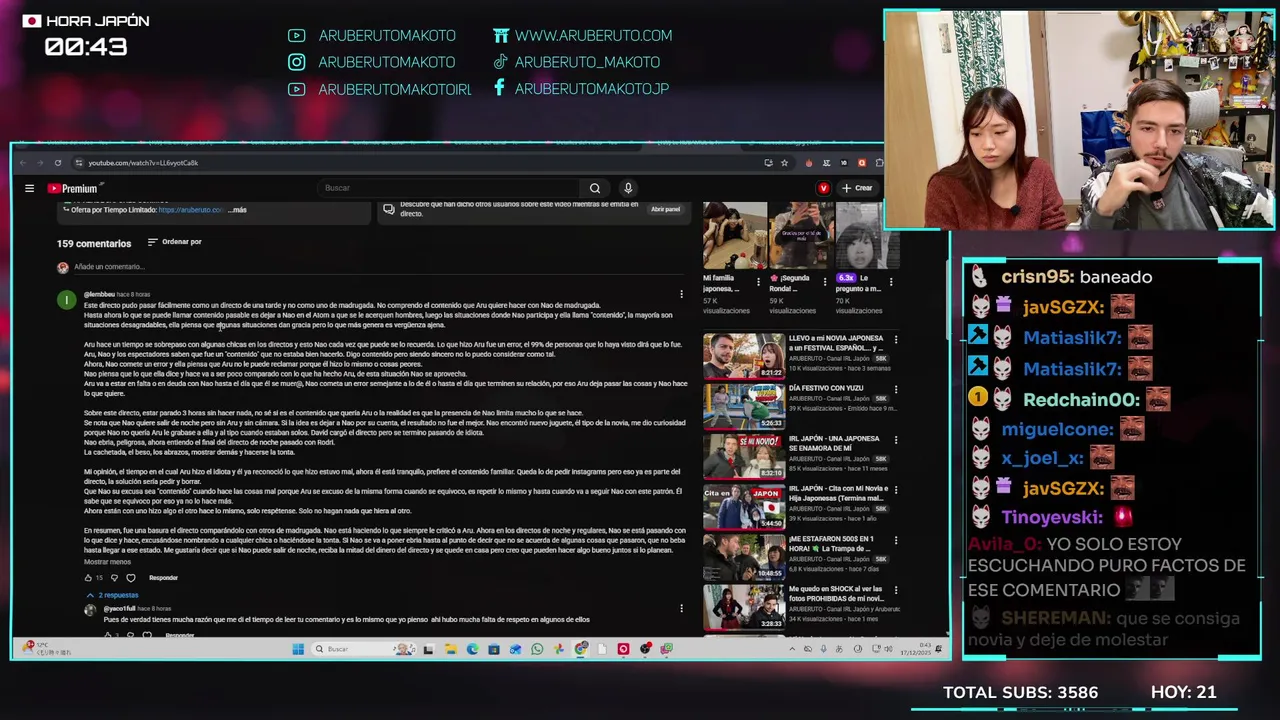1280x720 pixels.
Task: Collapse the 2 respuestas thread
Action: [x=112, y=595]
